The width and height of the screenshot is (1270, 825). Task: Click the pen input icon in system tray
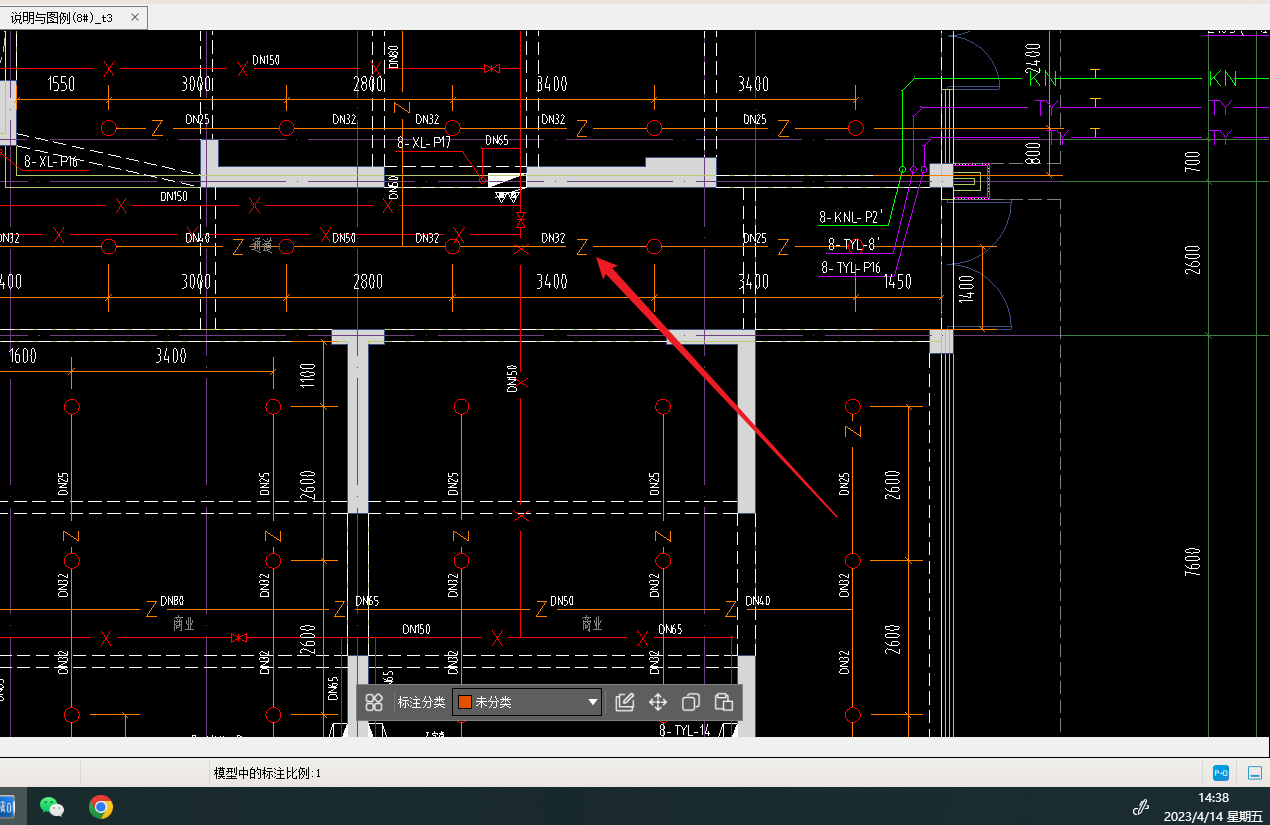(1139, 807)
